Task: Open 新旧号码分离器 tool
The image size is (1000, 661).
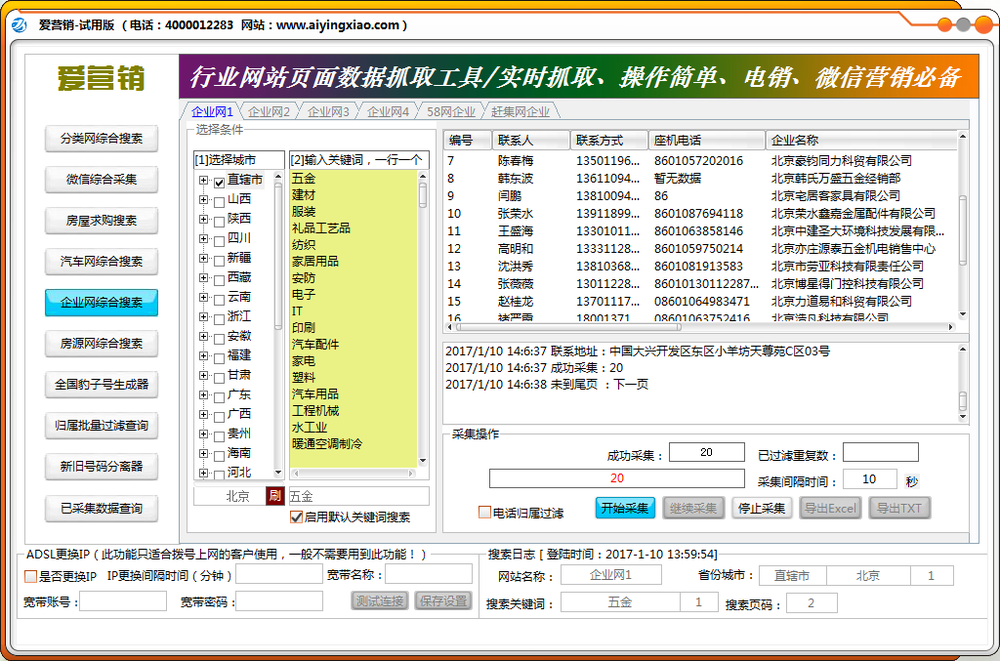Action: (x=101, y=466)
